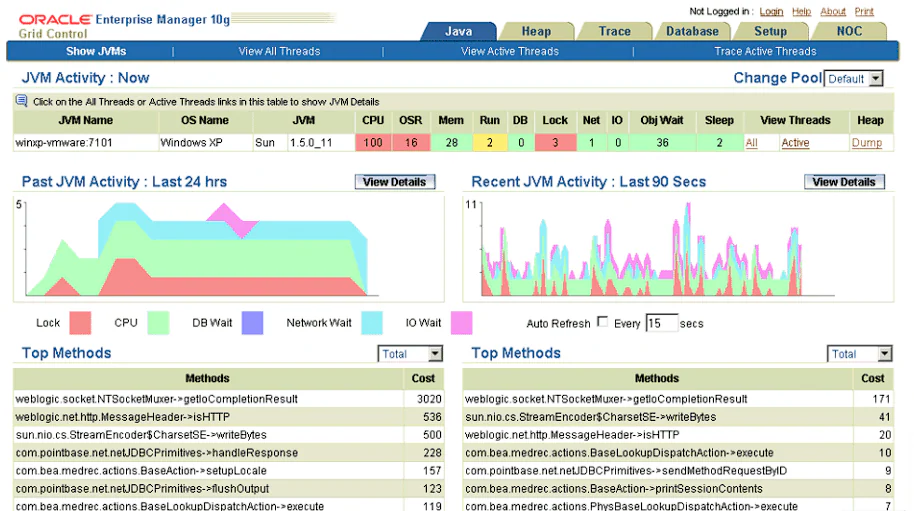Click View Details for Past JVM Activity
Image resolution: width=914 pixels, height=511 pixels.
tap(395, 182)
